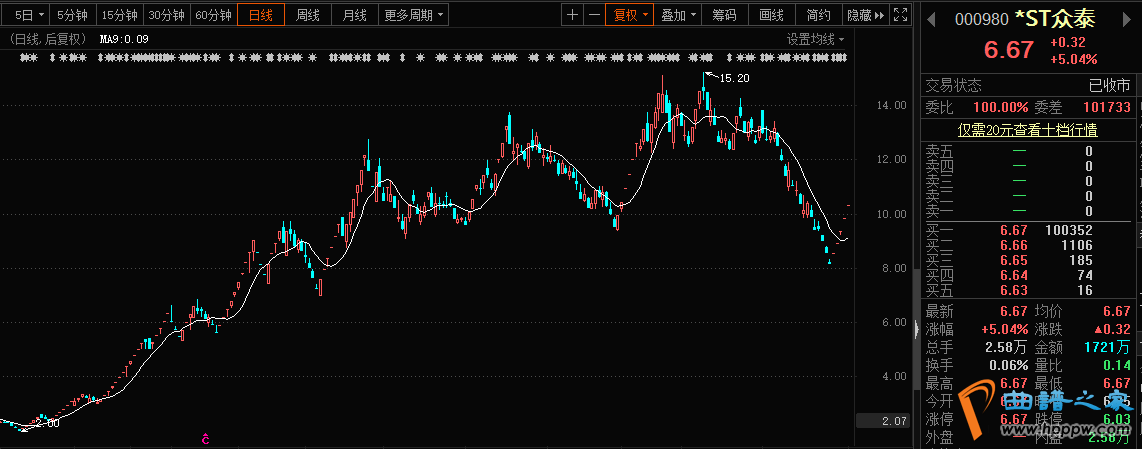
Task: Go to previous stock with left arrow
Action: (x=929, y=18)
